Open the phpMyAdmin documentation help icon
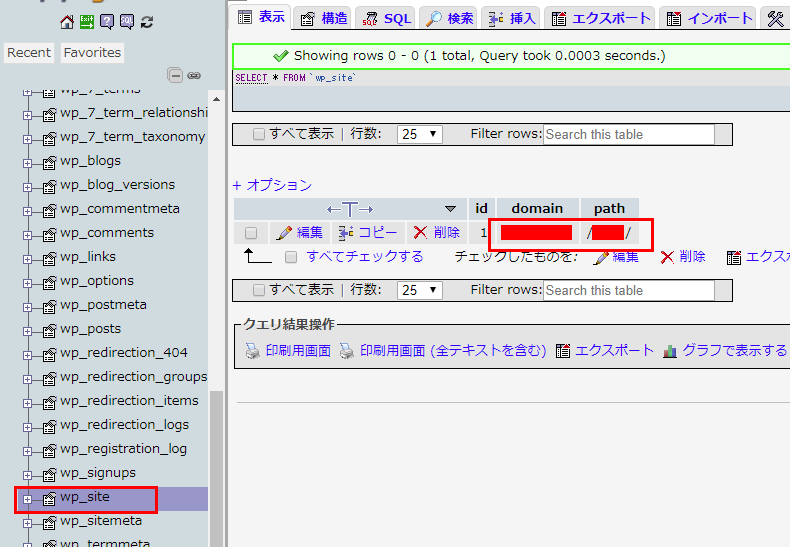This screenshot has width=790, height=547. (107, 21)
